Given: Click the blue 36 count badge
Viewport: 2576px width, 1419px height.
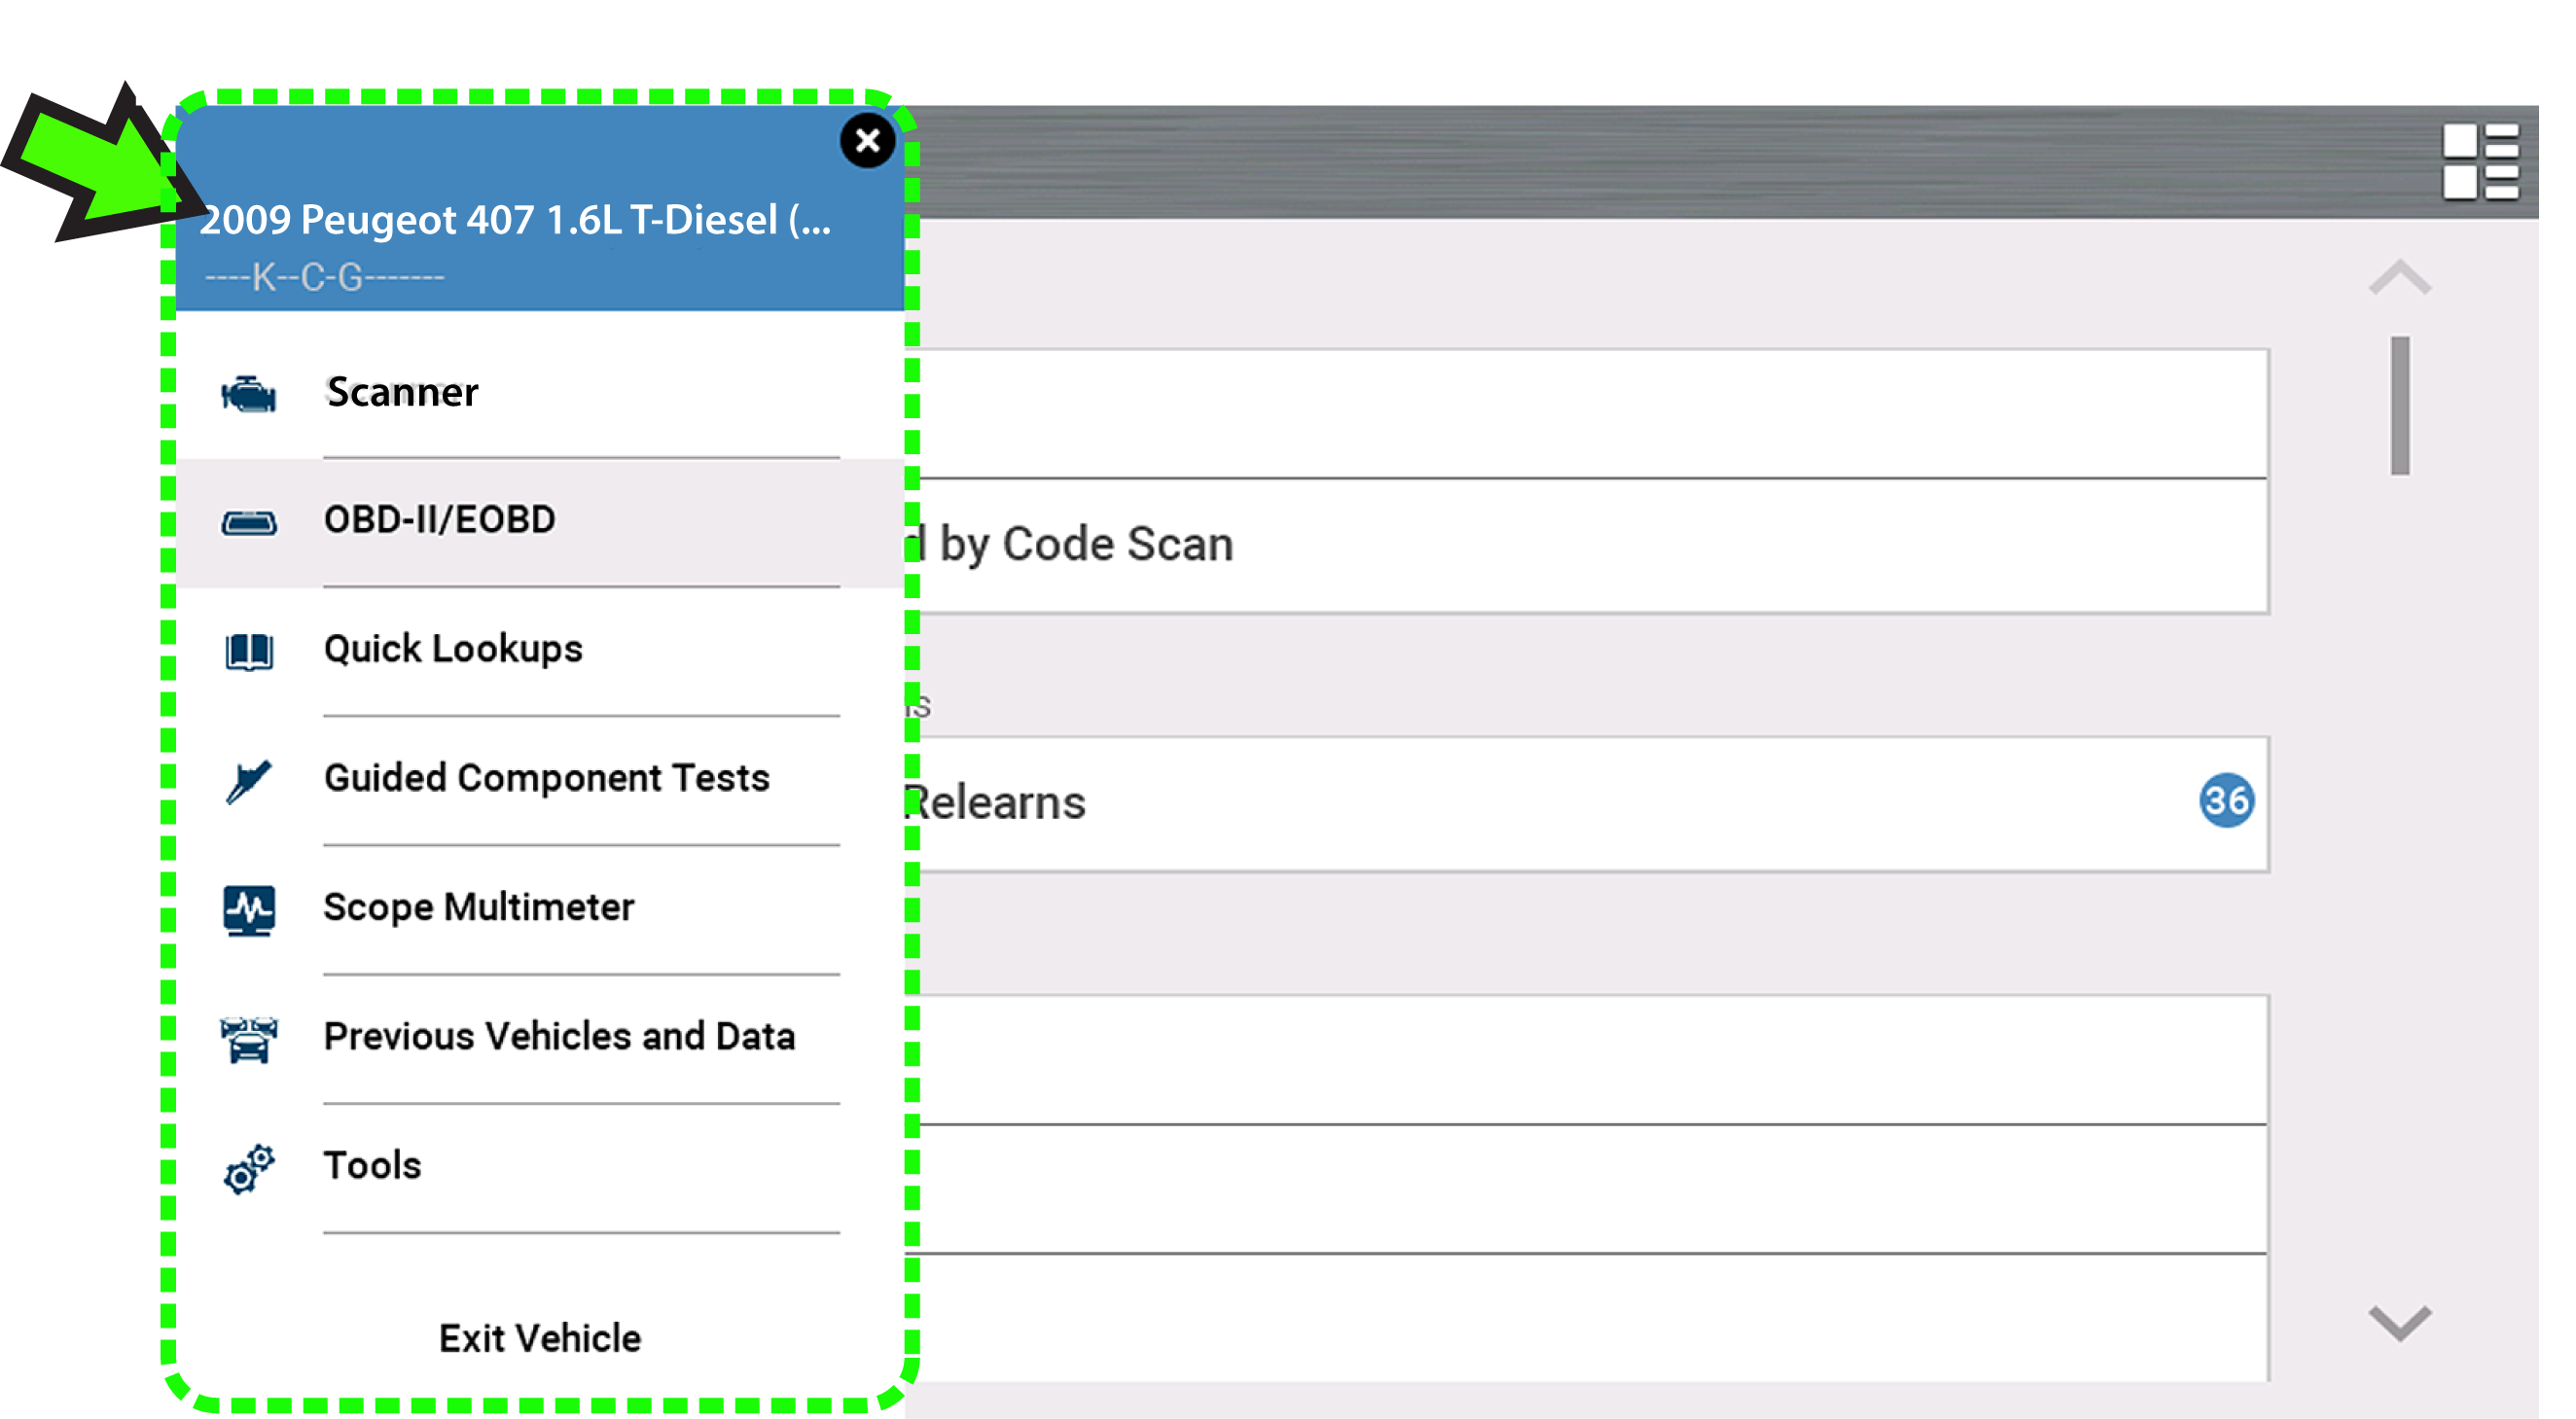Looking at the screenshot, I should pos(2225,801).
